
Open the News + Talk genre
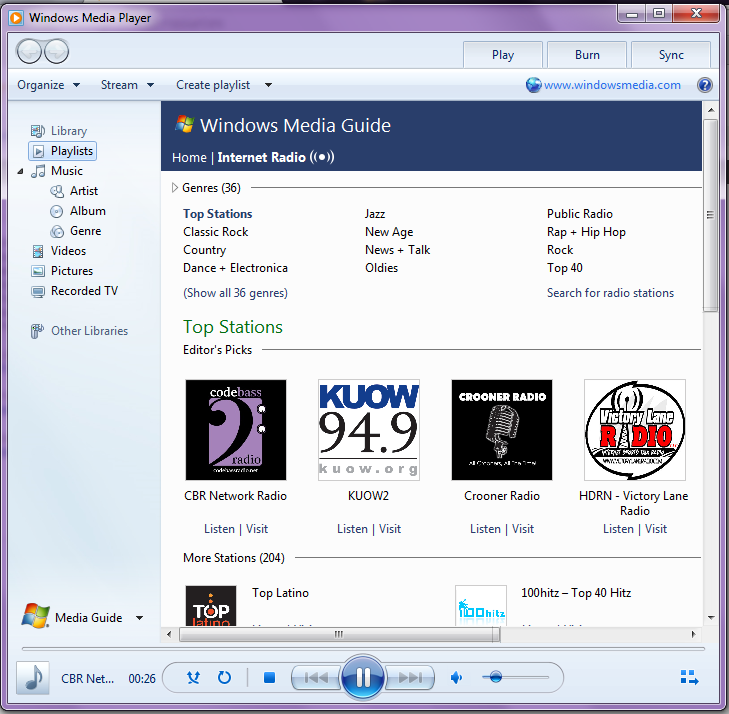pyautogui.click(x=398, y=250)
